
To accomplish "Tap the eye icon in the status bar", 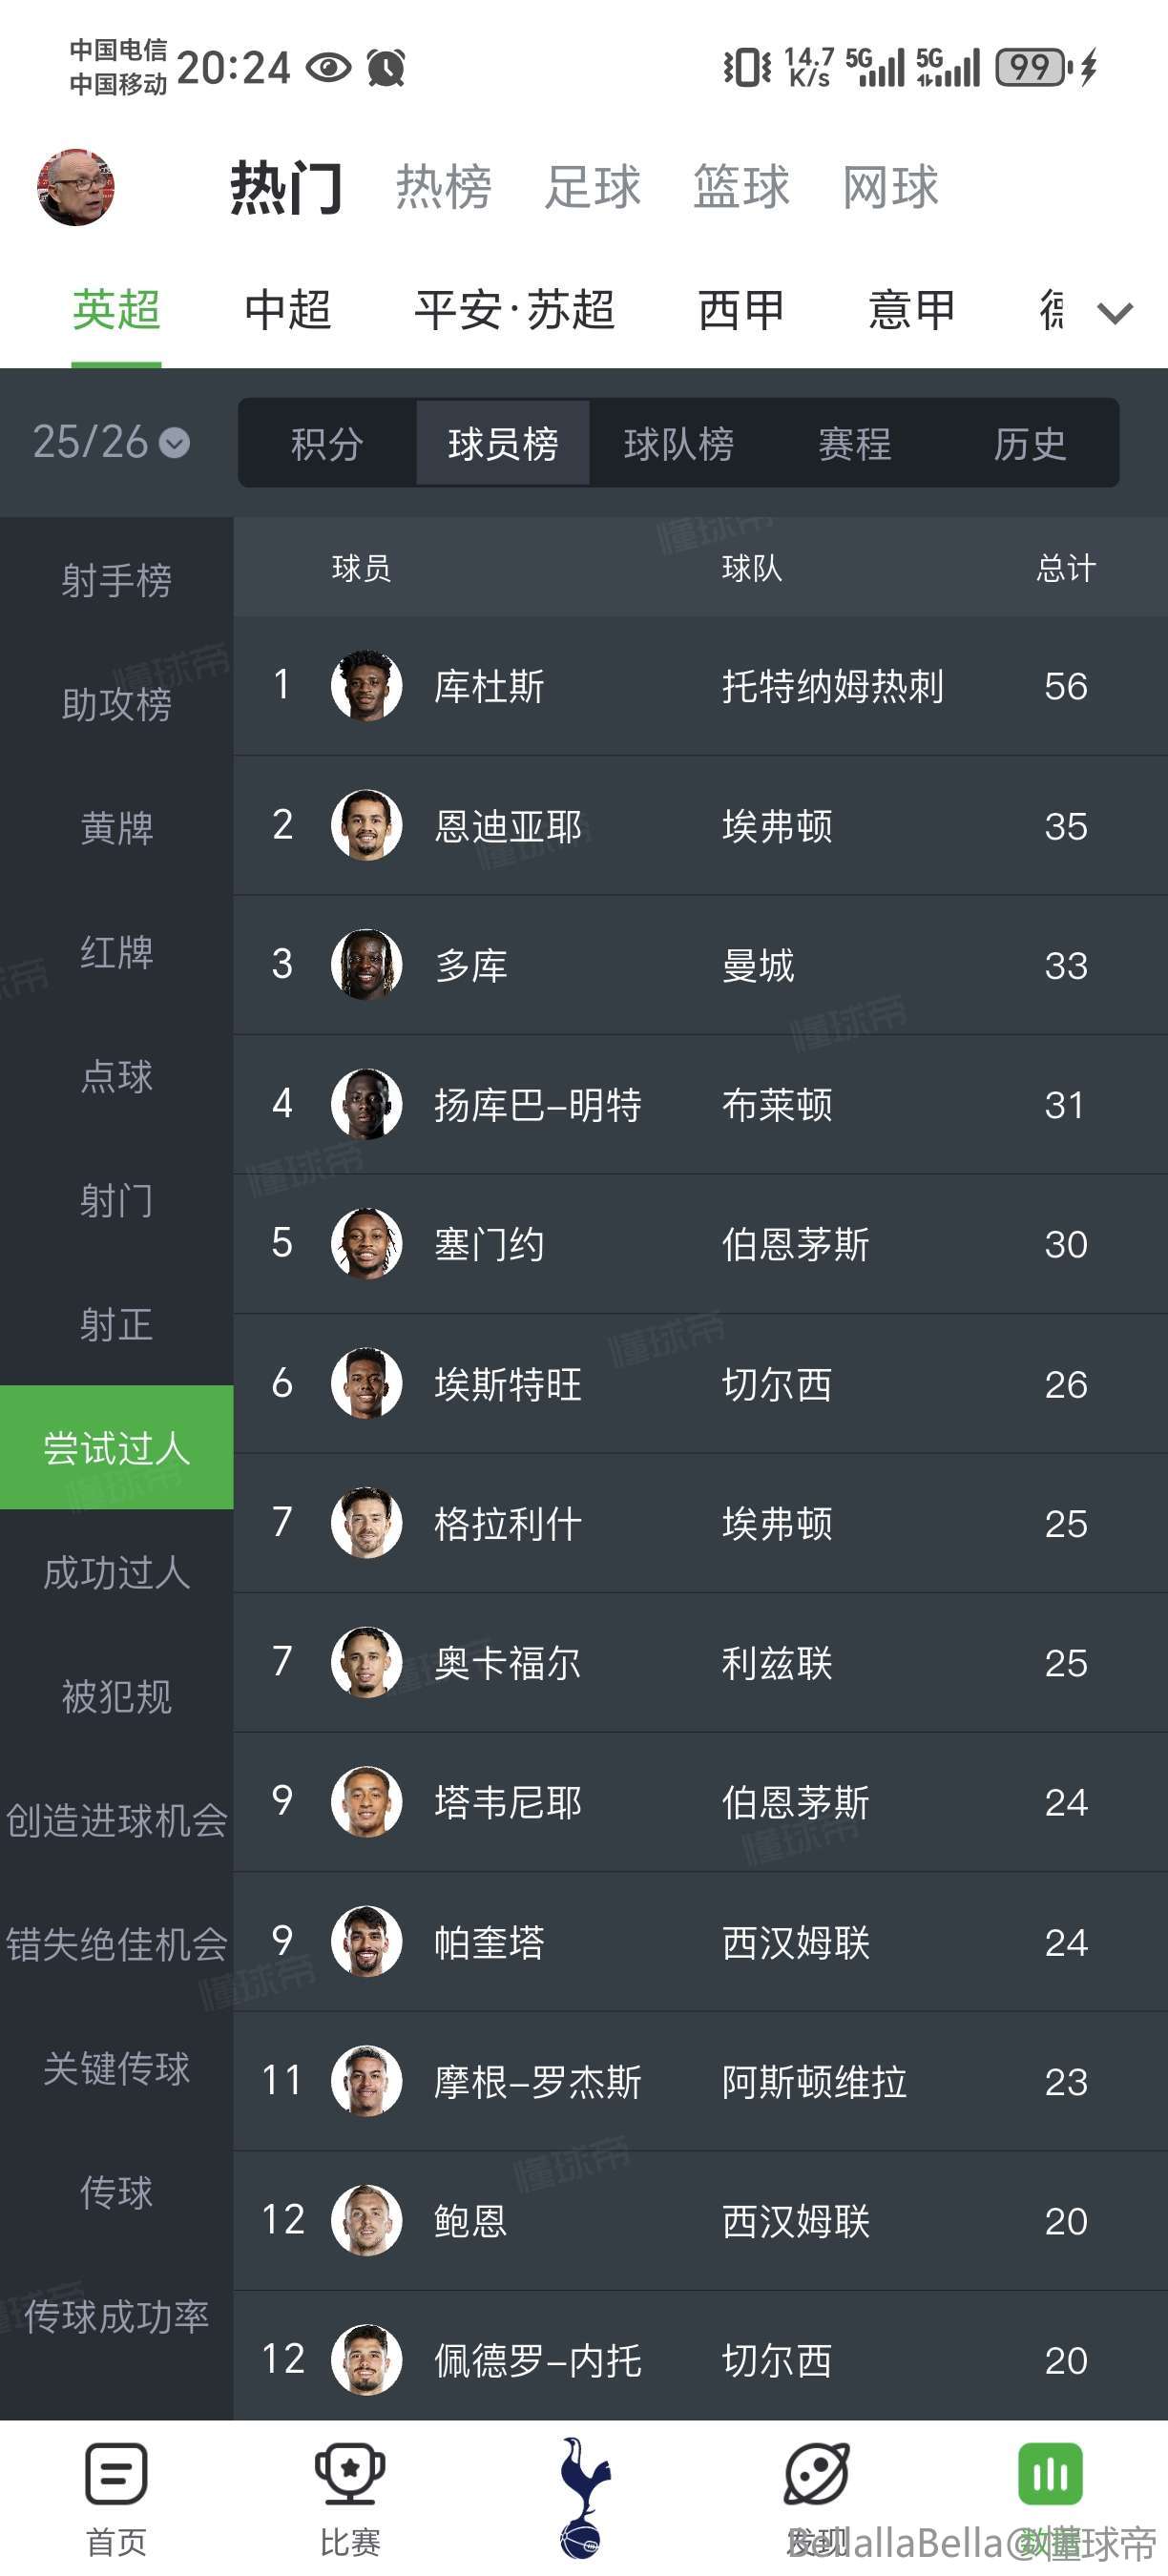I will (328, 68).
